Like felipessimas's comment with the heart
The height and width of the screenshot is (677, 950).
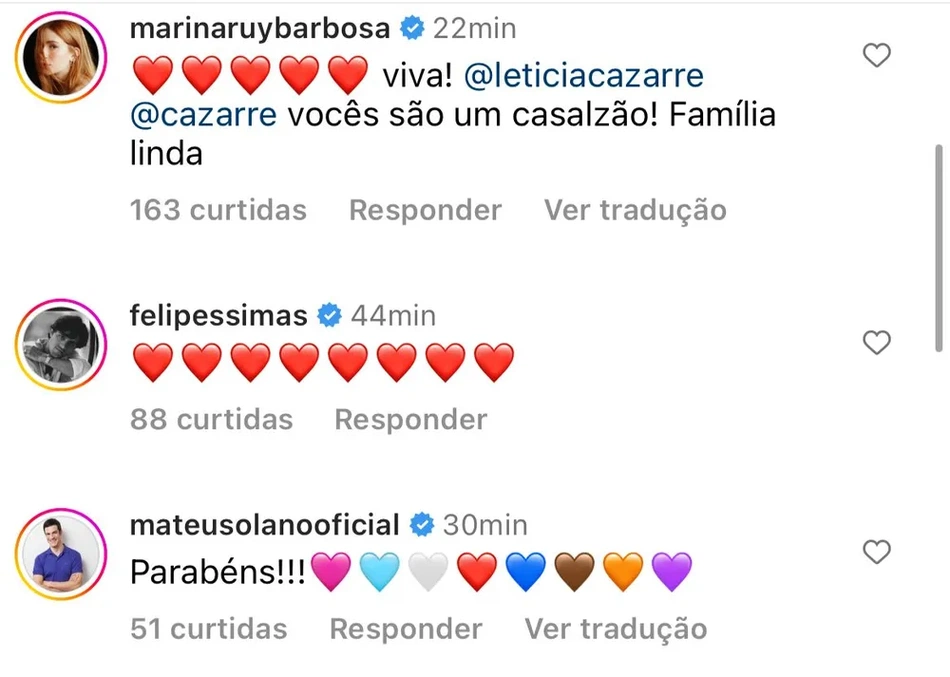point(876,344)
